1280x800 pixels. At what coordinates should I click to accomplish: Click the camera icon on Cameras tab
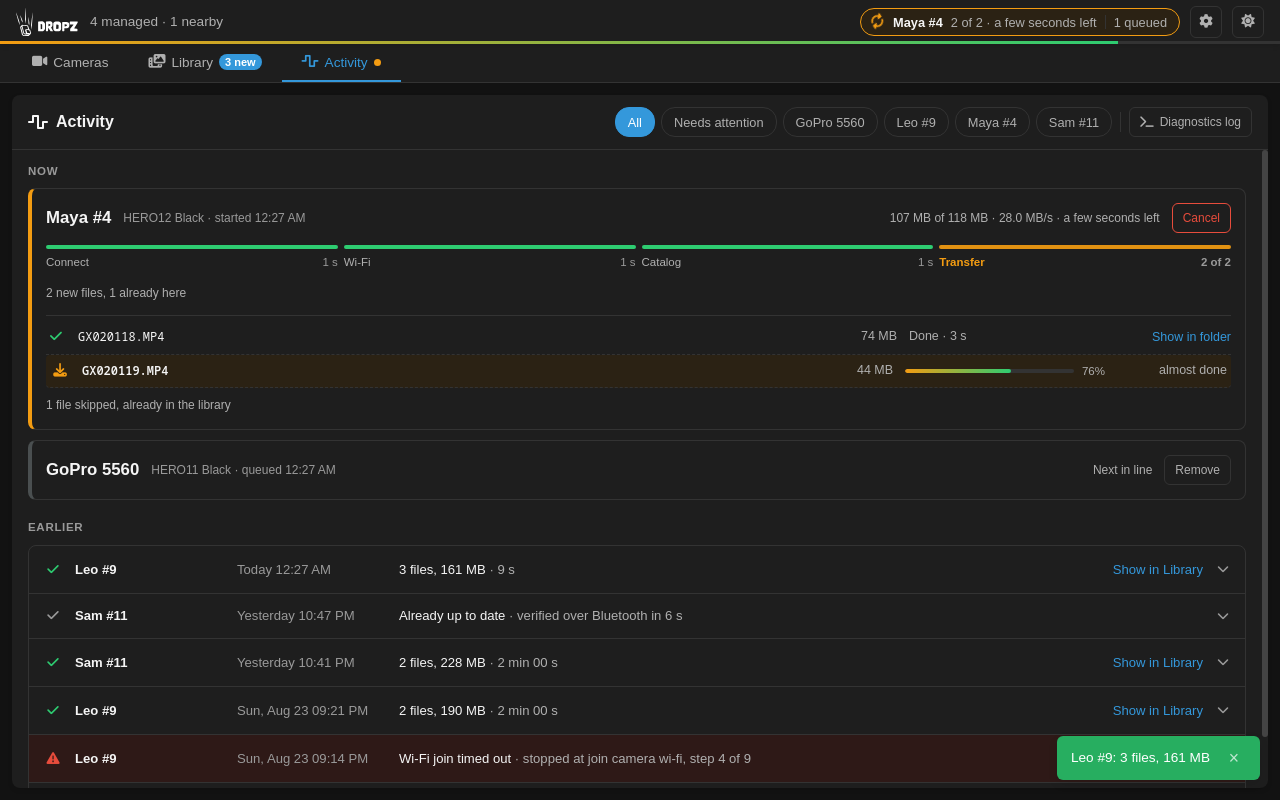click(39, 62)
